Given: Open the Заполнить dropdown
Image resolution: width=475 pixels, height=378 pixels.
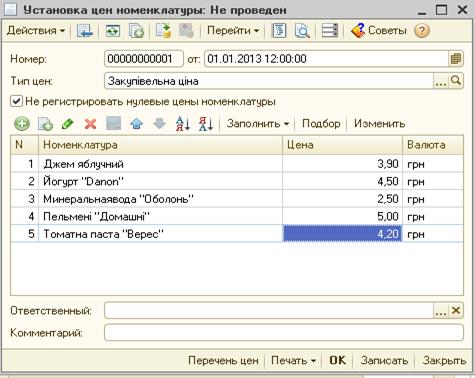Looking at the screenshot, I should click(257, 124).
